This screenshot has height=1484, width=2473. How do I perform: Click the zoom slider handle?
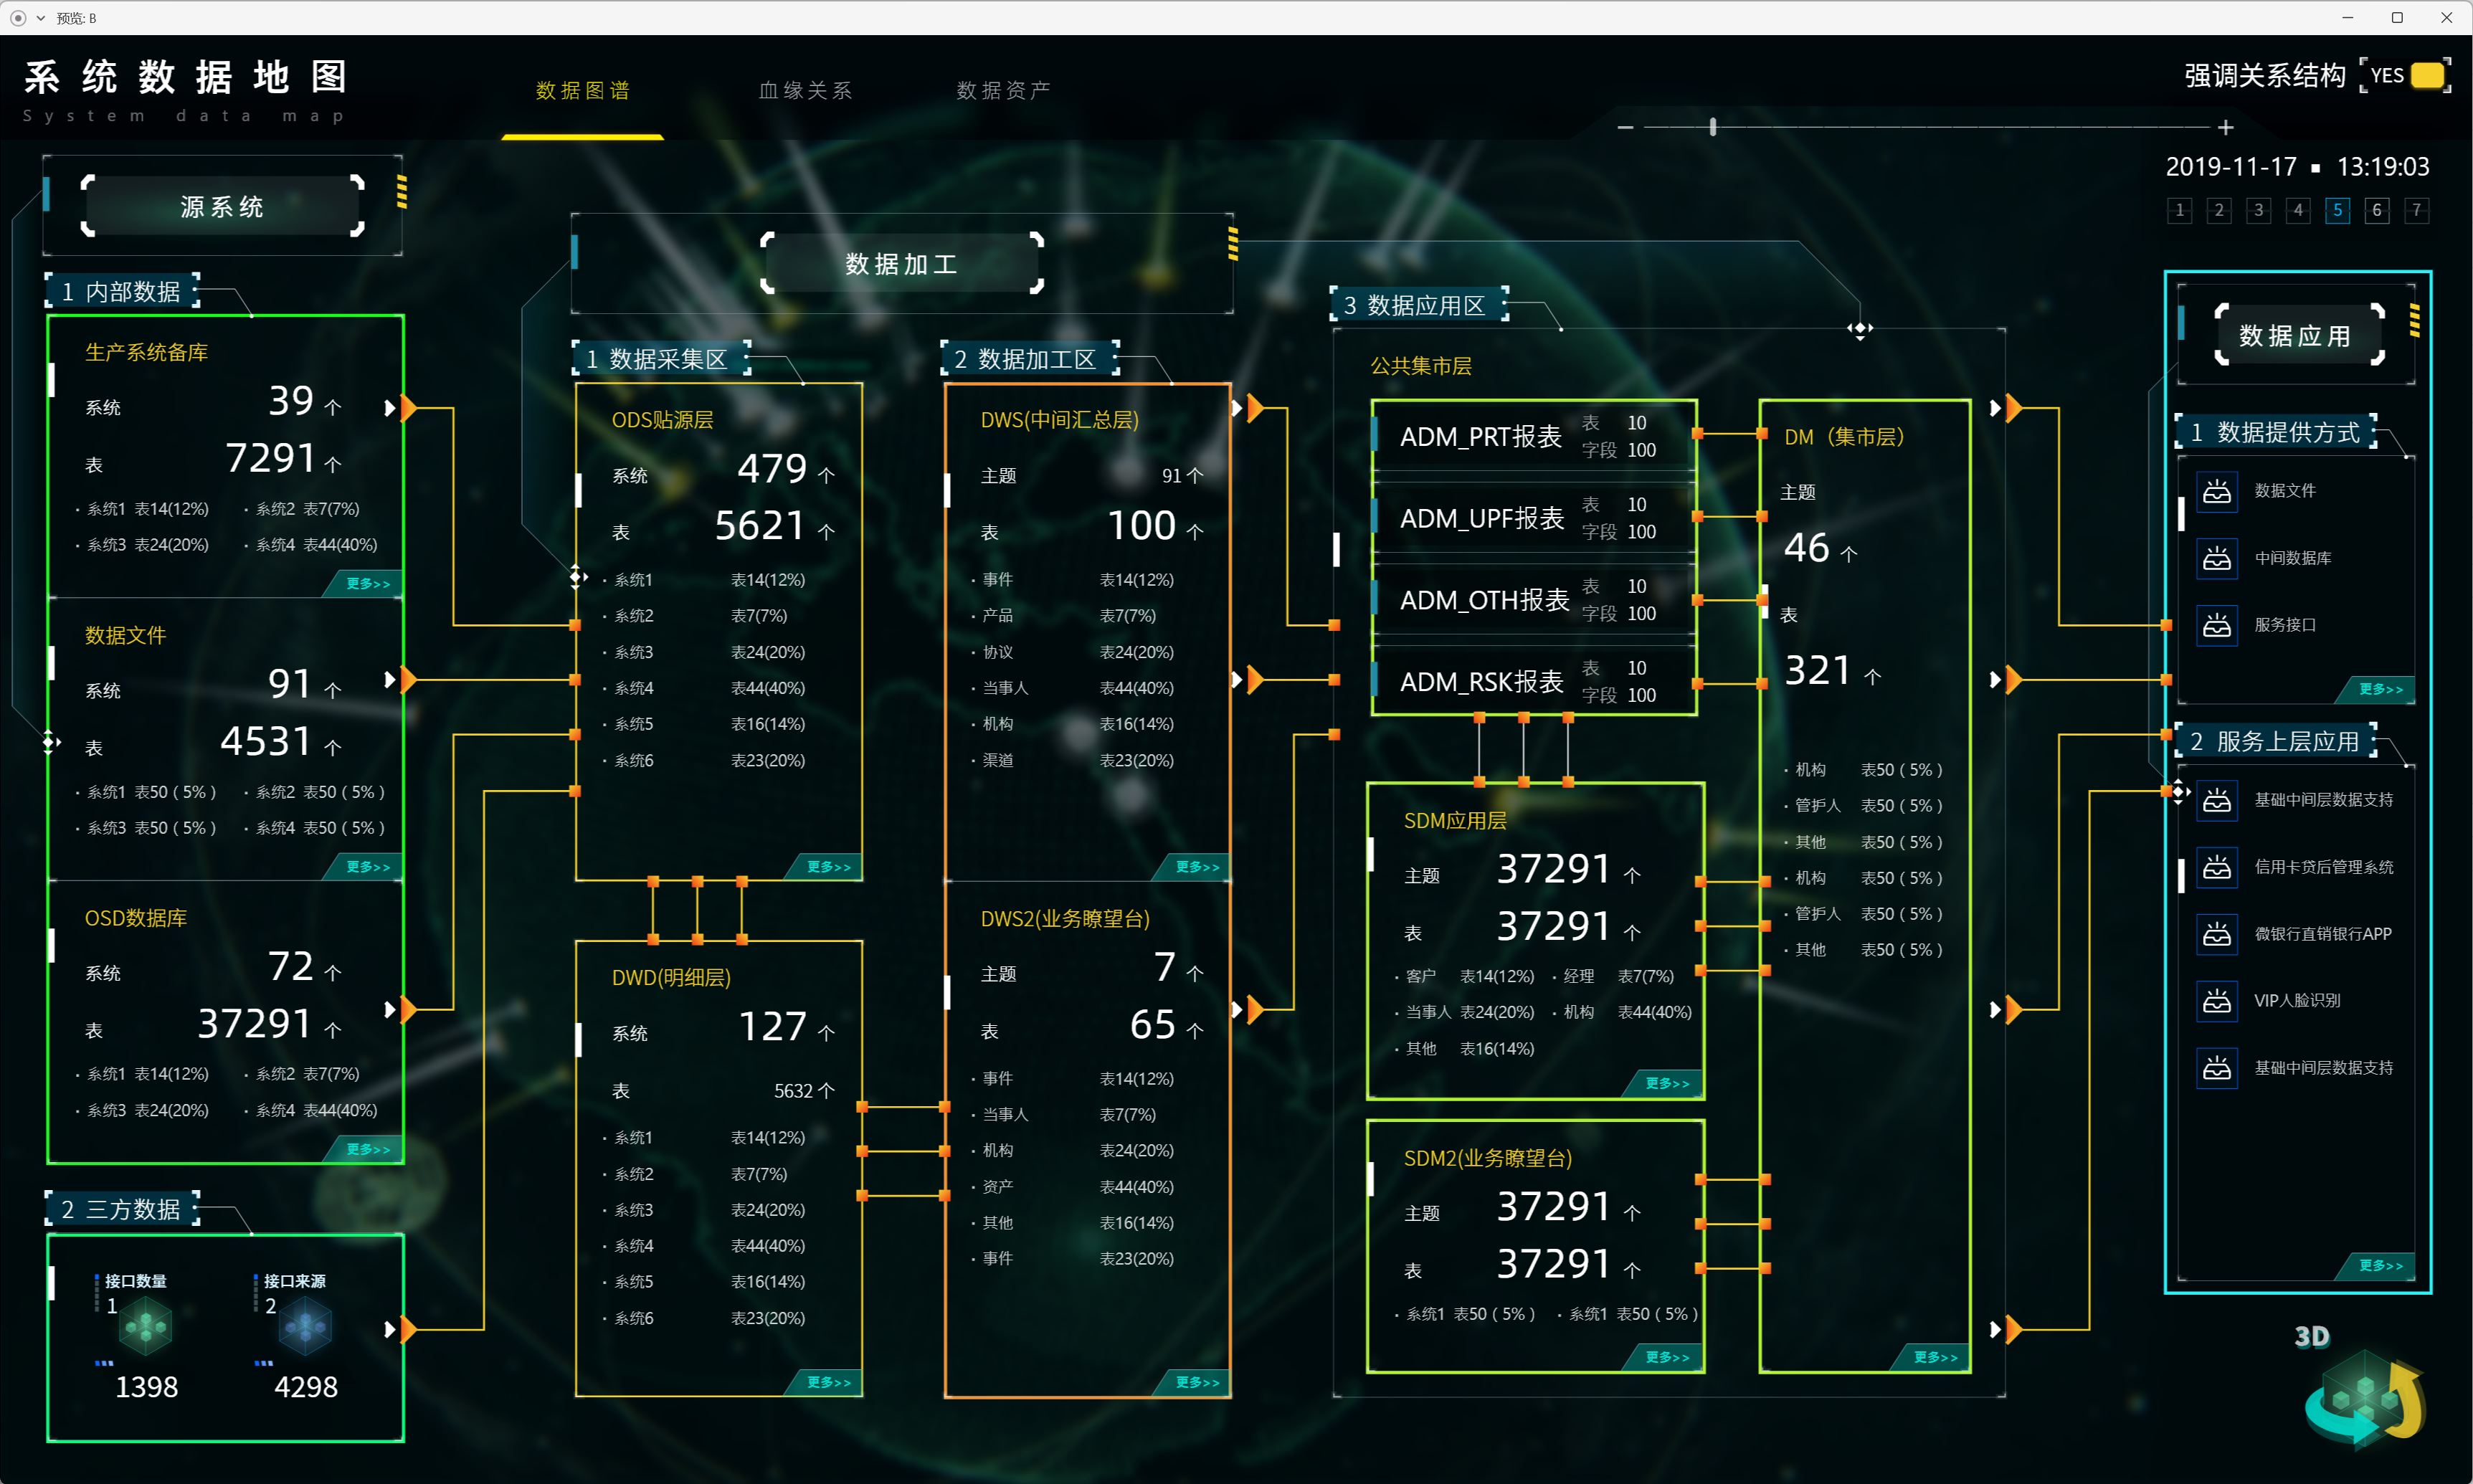point(1713,127)
